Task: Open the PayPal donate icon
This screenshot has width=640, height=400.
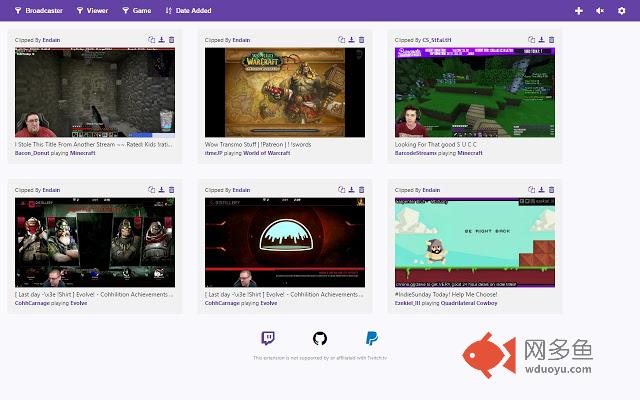Action: point(371,338)
